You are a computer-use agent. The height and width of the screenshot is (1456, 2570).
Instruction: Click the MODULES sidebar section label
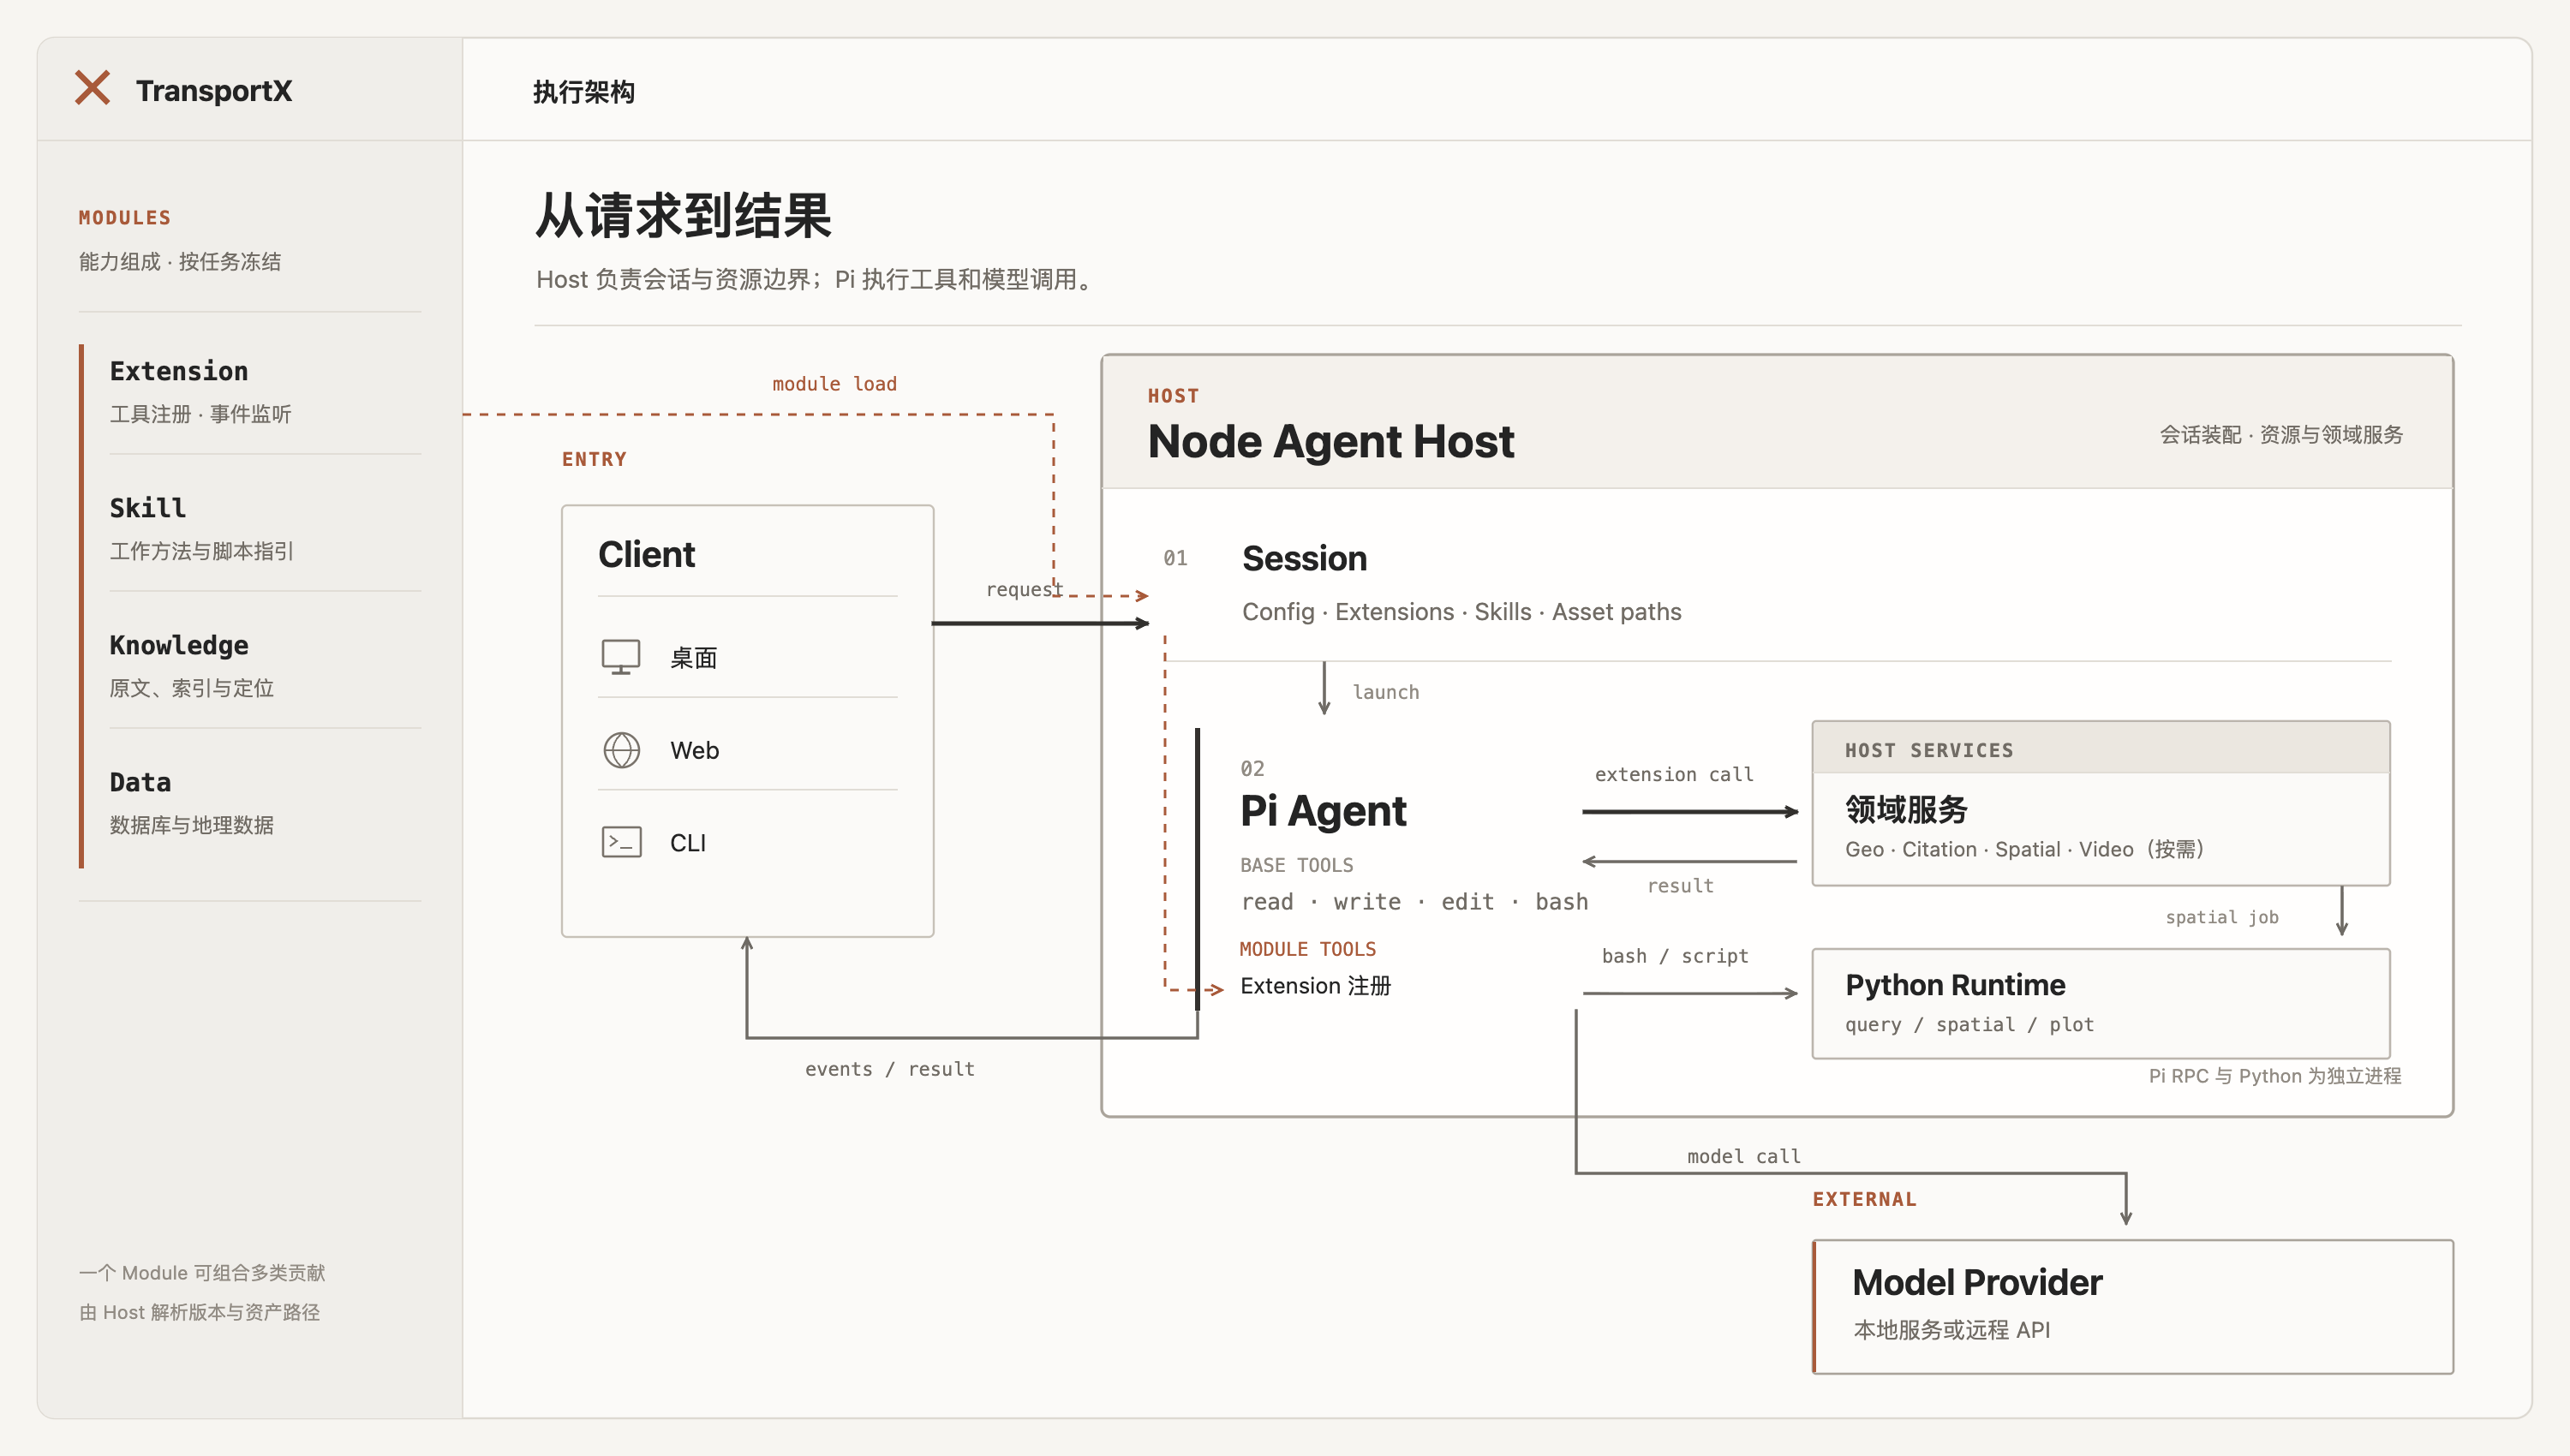[125, 218]
